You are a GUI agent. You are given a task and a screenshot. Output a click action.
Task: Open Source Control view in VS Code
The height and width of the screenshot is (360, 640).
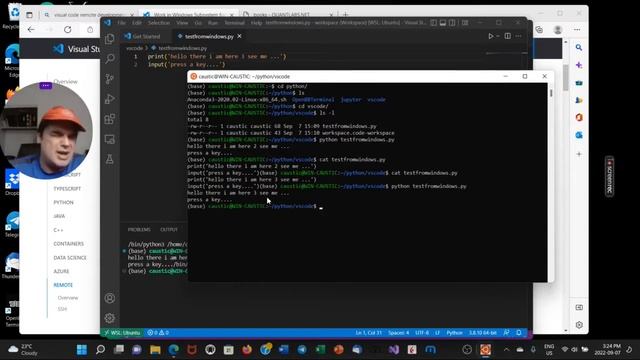[x=109, y=79]
